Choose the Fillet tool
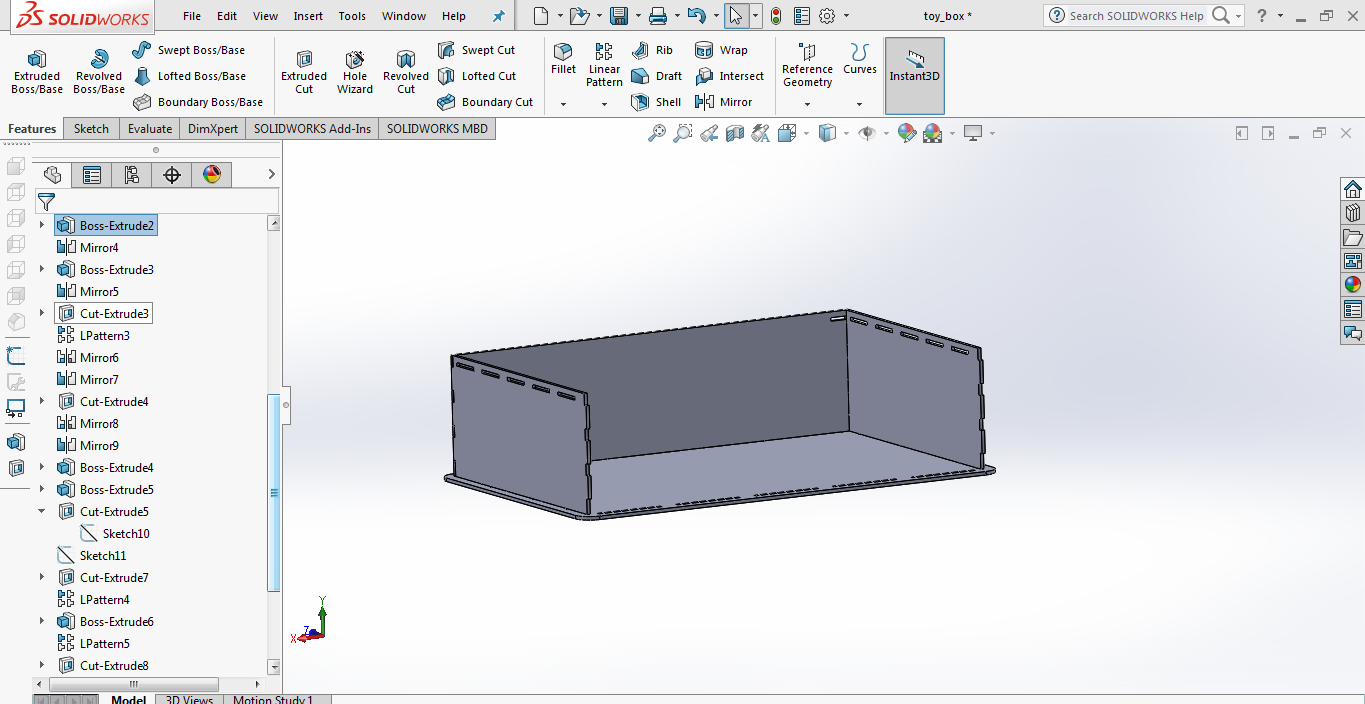 563,58
